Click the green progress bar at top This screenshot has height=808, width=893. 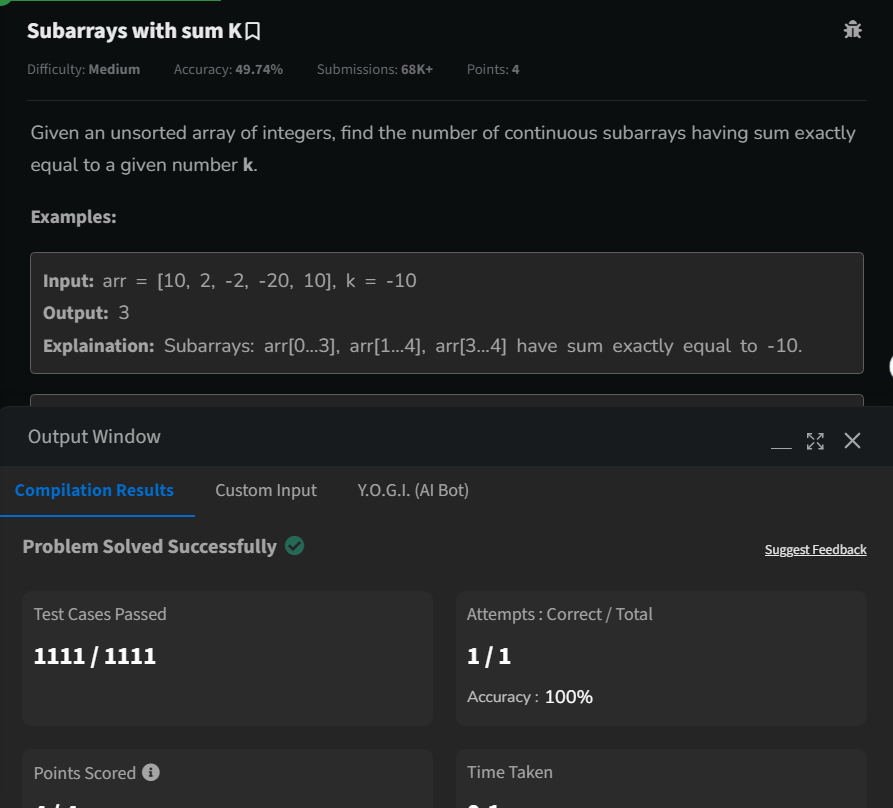[110, 2]
